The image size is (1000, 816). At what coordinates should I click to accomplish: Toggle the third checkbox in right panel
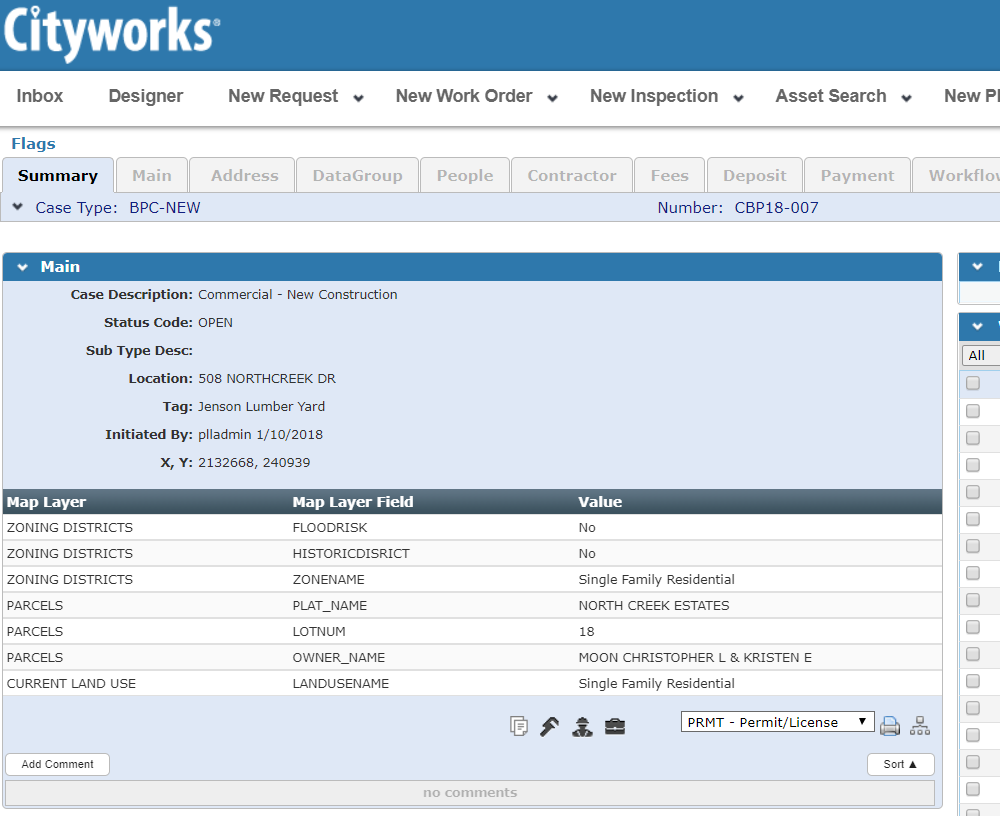(973, 438)
